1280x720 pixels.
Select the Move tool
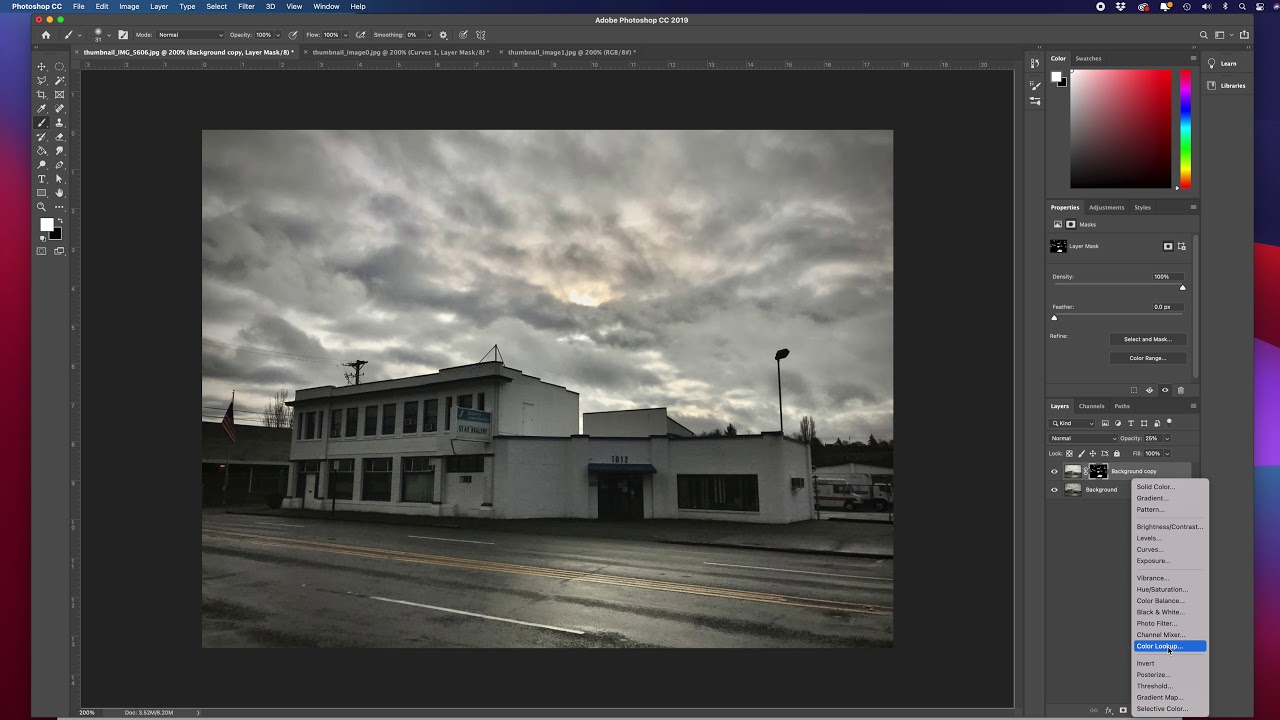[41, 66]
